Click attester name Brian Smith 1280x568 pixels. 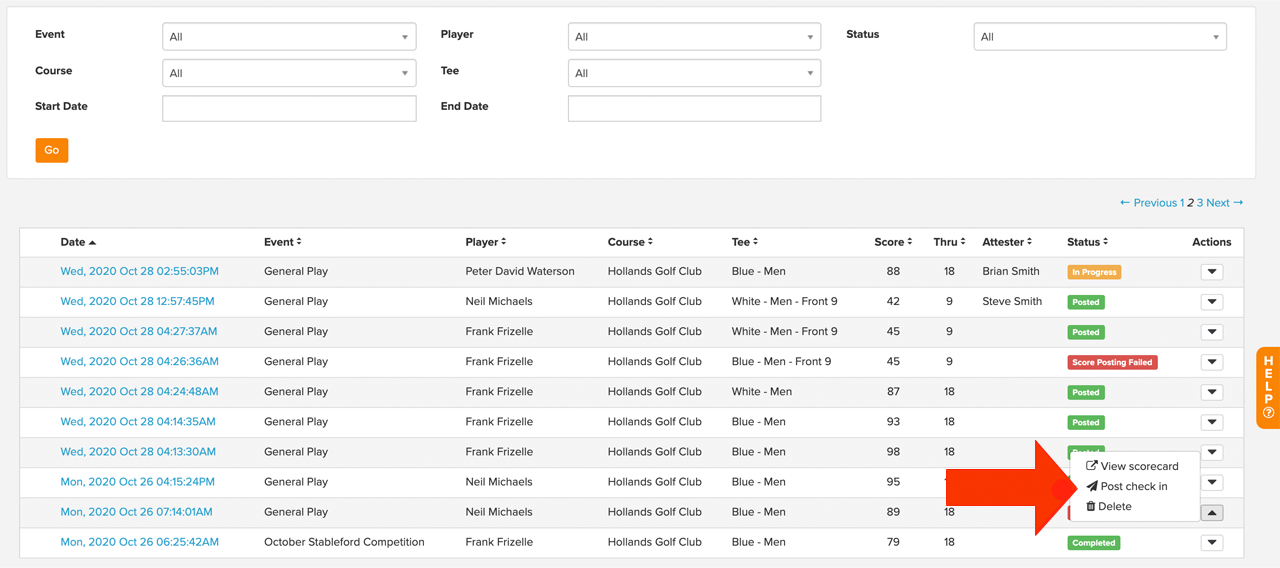pyautogui.click(x=1011, y=271)
